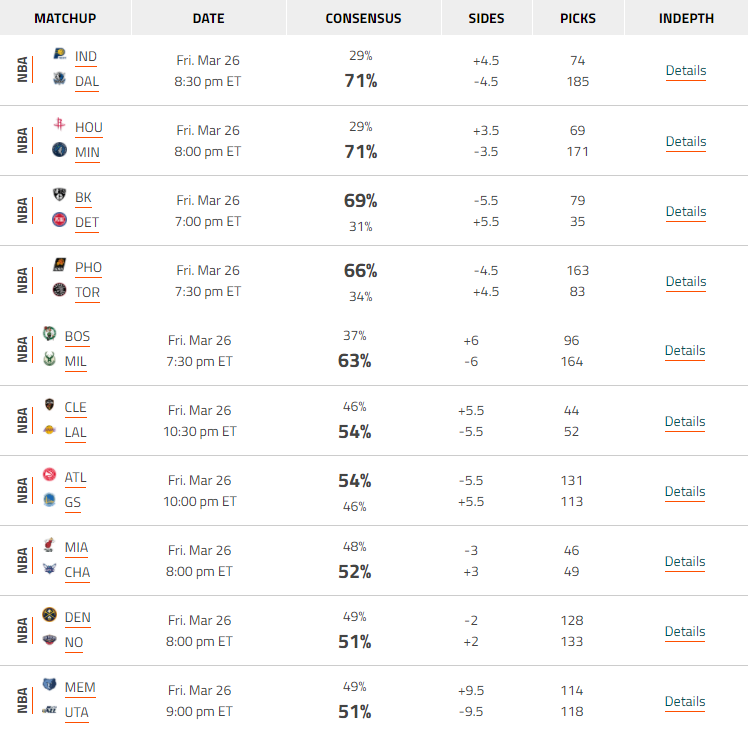The image size is (748, 746).
Task: Click the Denver Nuggets team logo
Action: [x=50, y=615]
